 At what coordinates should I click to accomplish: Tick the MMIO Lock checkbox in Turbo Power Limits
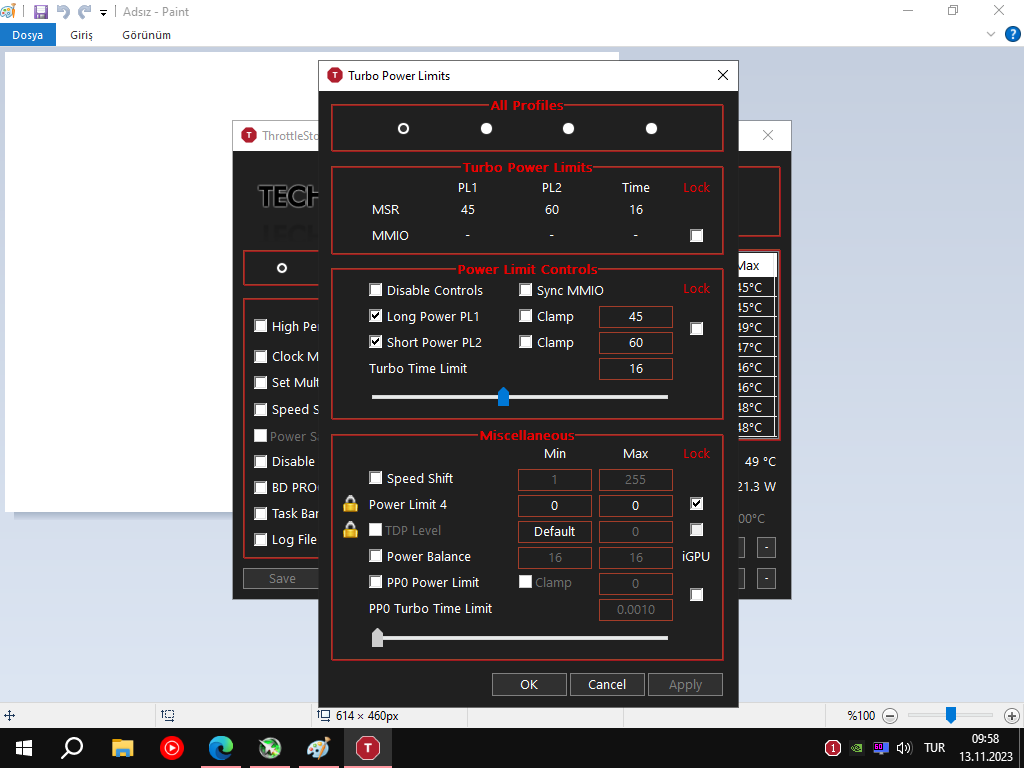pyautogui.click(x=697, y=236)
